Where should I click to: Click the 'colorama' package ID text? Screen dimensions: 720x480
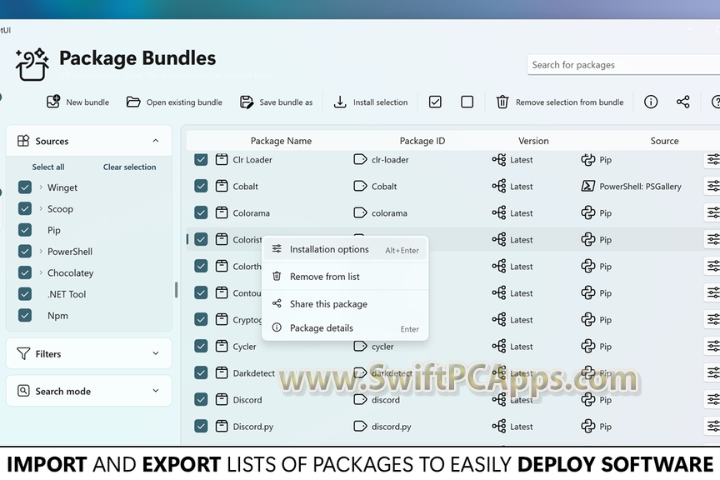coord(389,213)
